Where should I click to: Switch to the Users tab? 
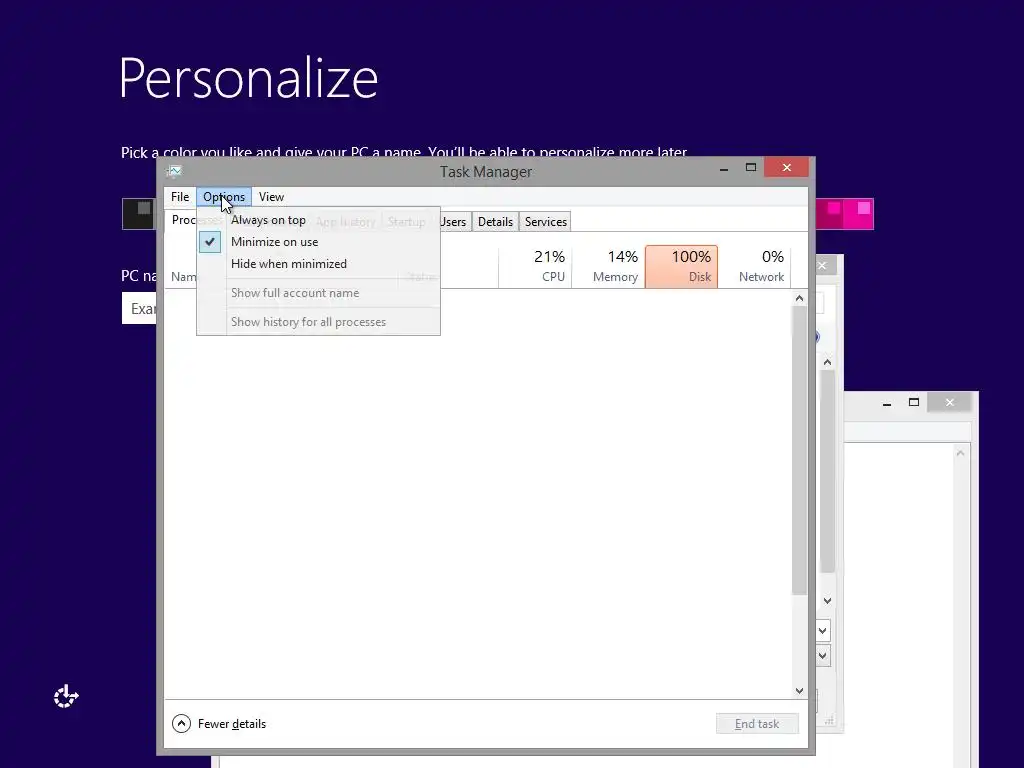click(x=455, y=222)
